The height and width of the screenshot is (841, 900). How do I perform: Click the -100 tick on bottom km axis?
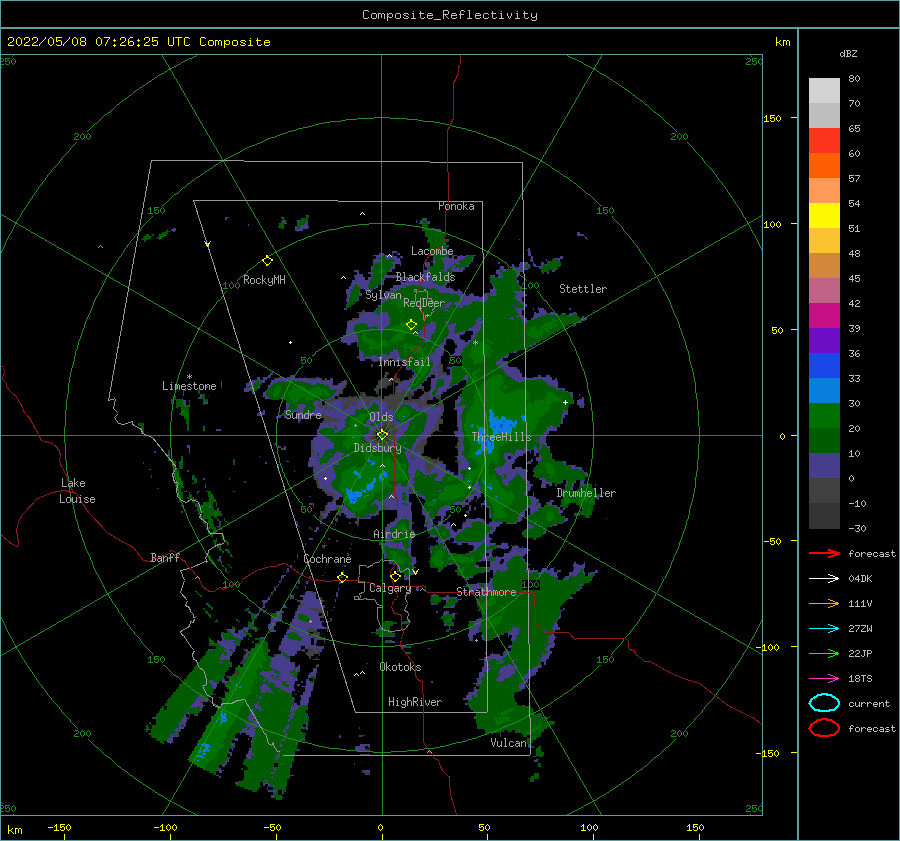165,828
